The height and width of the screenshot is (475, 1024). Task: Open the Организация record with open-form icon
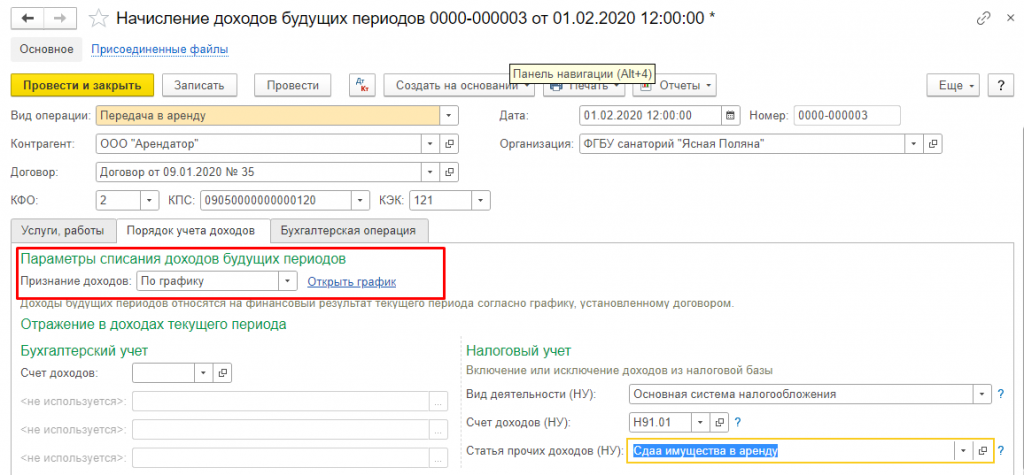pyautogui.click(x=934, y=143)
